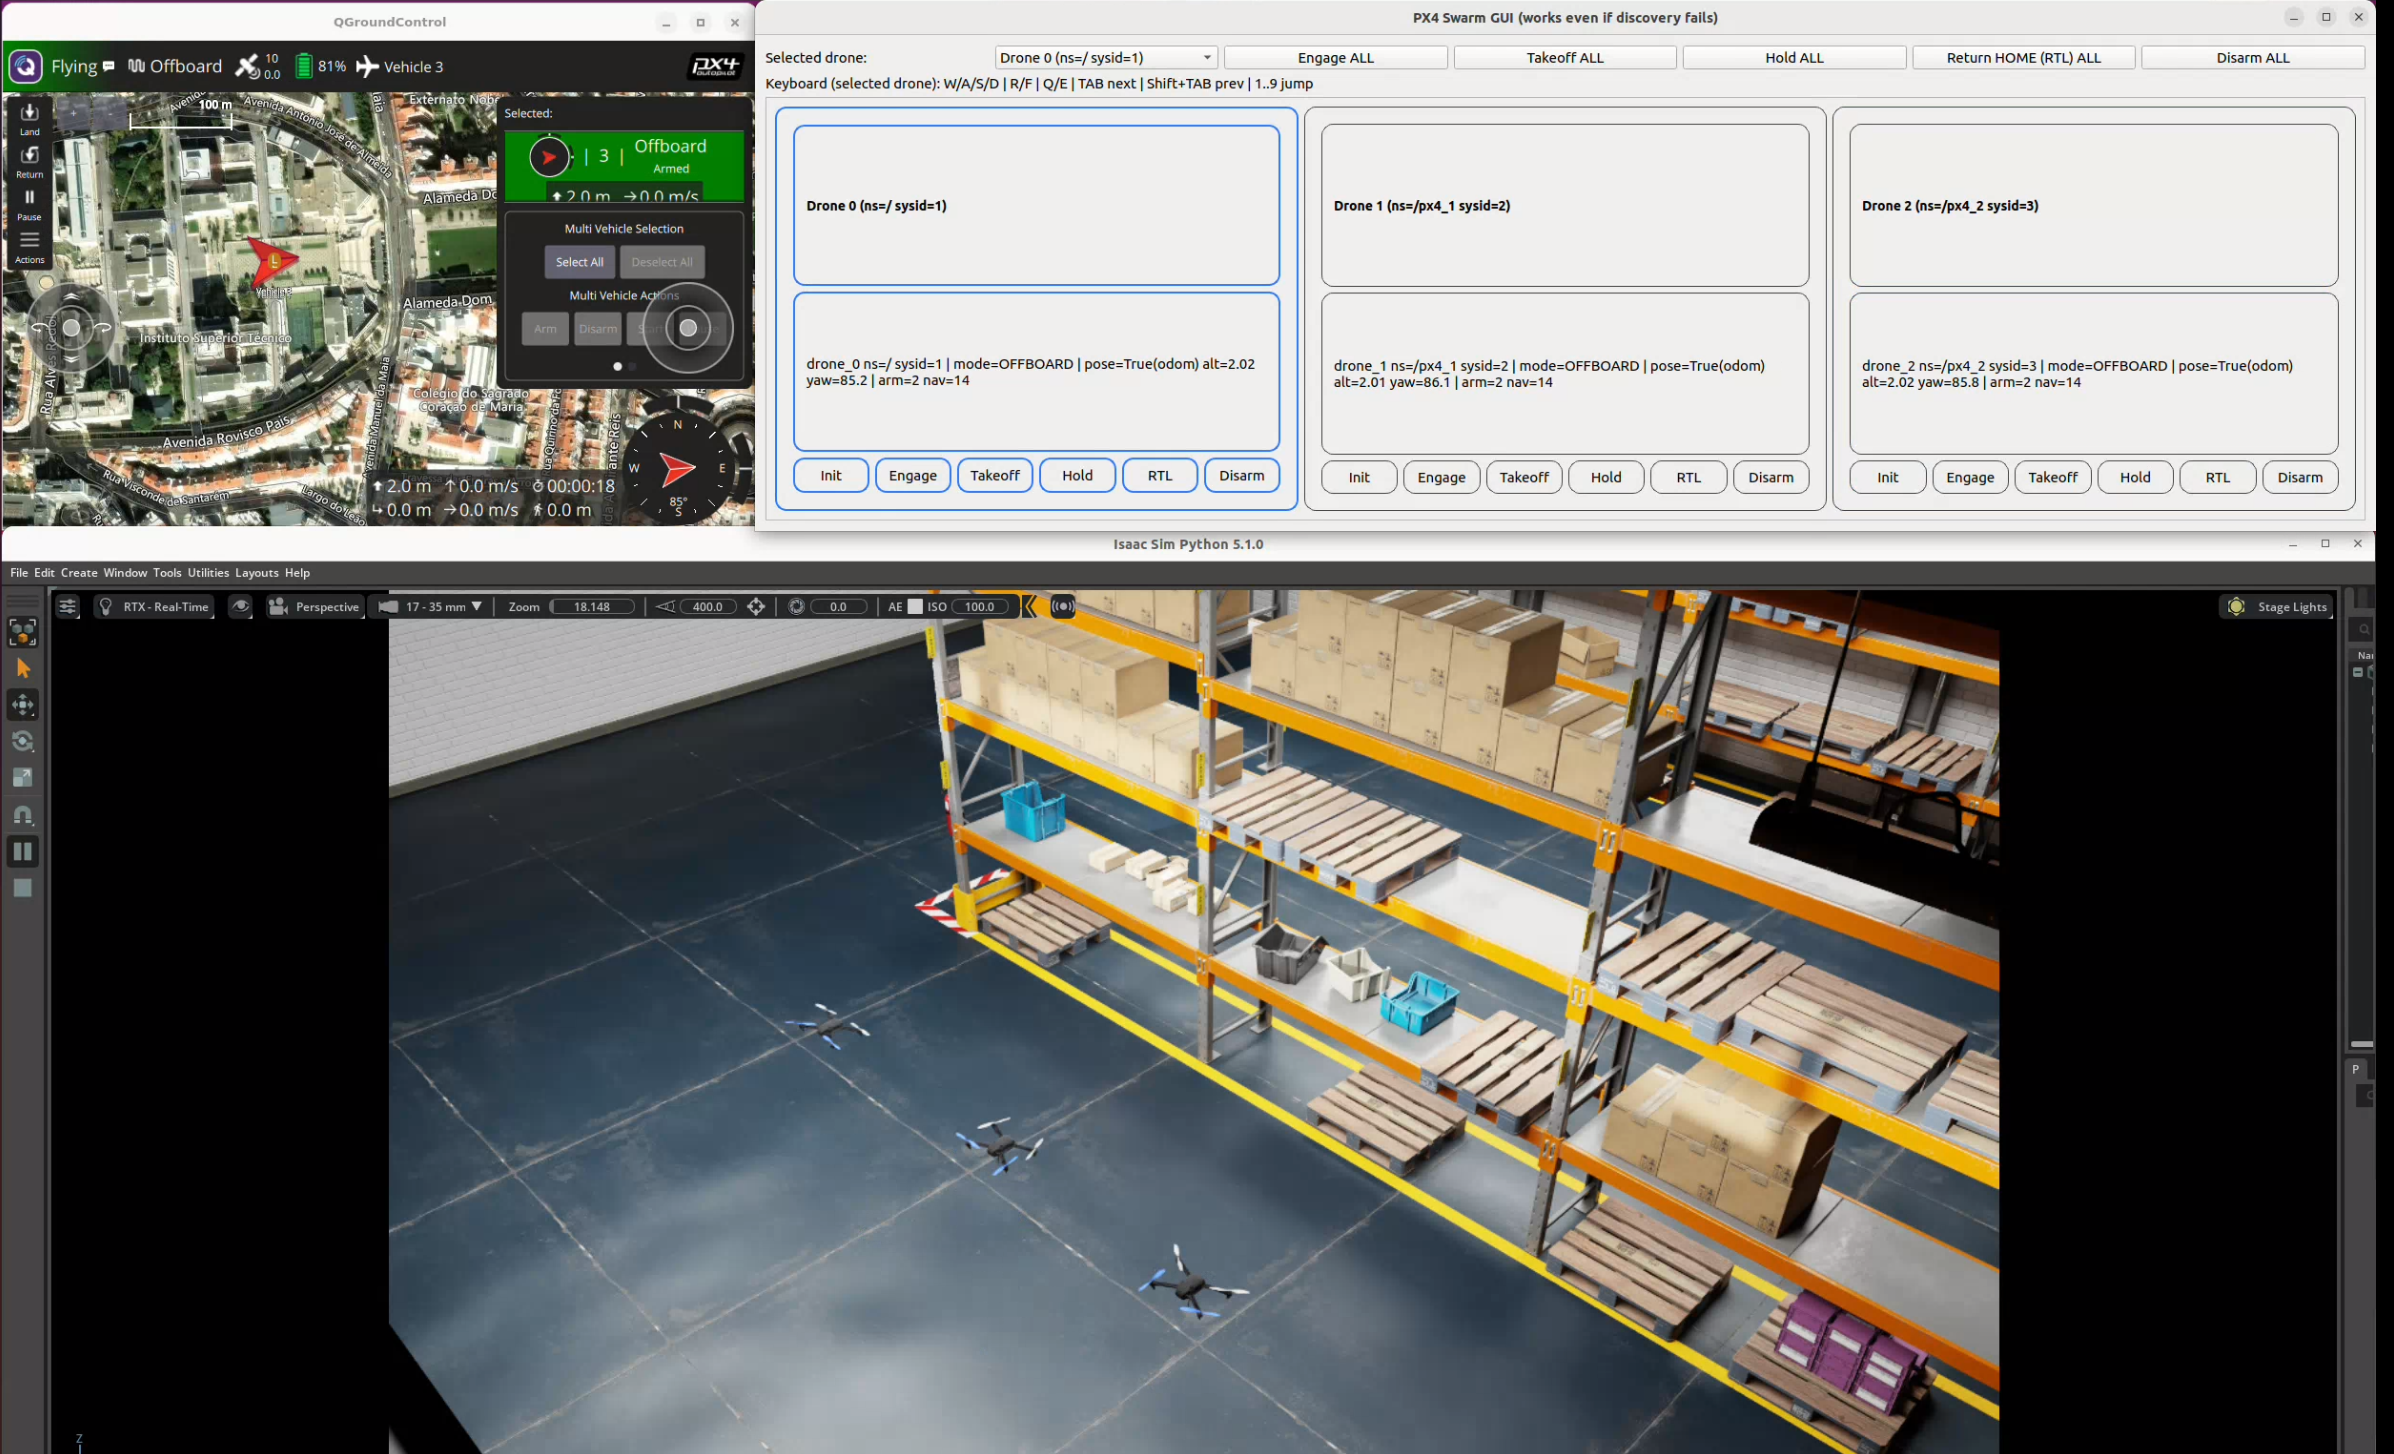Image resolution: width=2394 pixels, height=1454 pixels.
Task: Click the focus distance field 400.0
Action: point(707,607)
